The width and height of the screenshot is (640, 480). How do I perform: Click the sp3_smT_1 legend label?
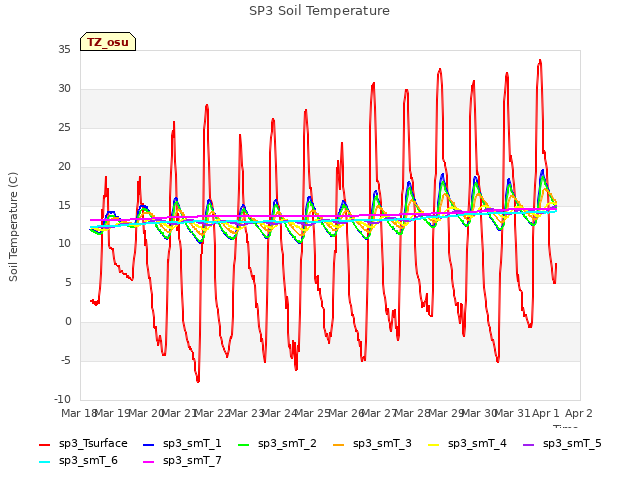pyautogui.click(x=192, y=444)
